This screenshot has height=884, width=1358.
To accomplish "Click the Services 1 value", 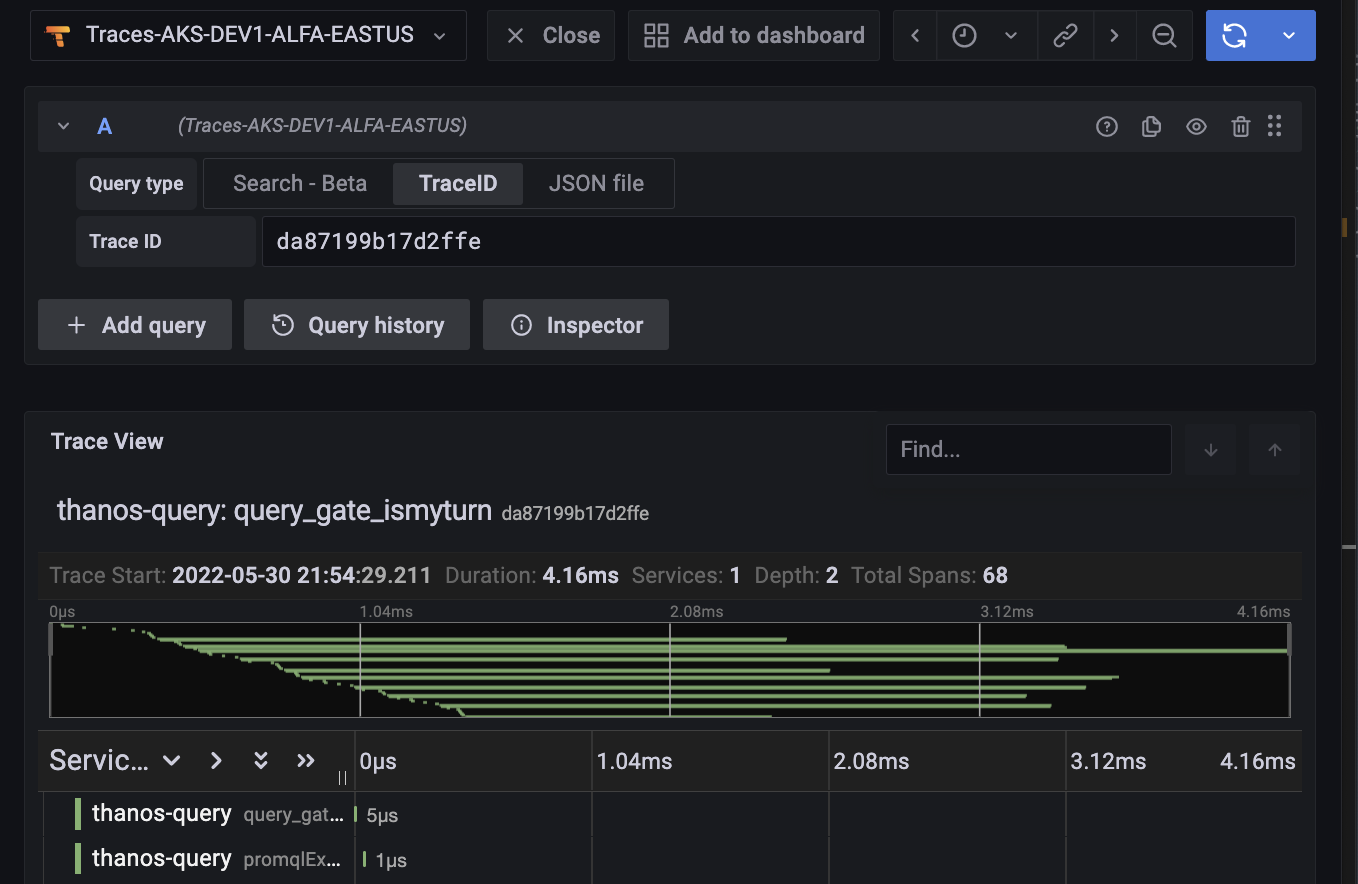I will pyautogui.click(x=736, y=575).
